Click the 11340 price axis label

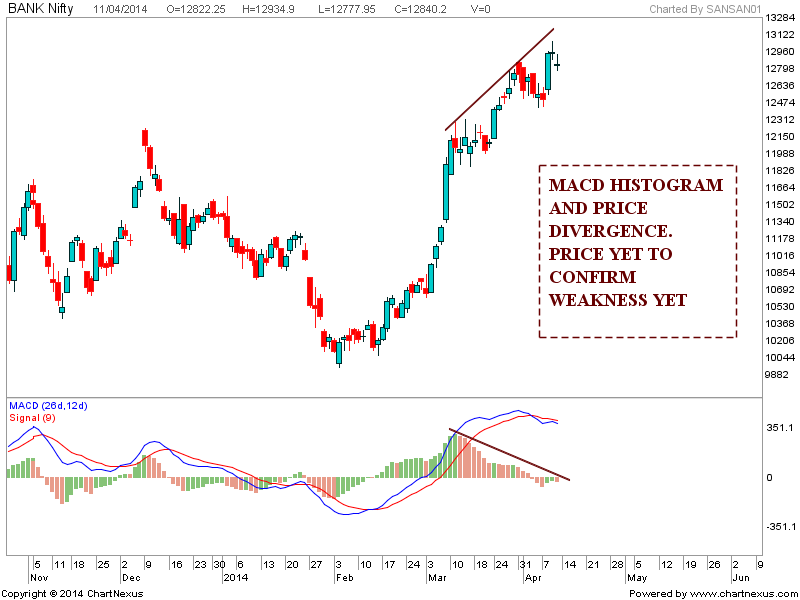(780, 221)
